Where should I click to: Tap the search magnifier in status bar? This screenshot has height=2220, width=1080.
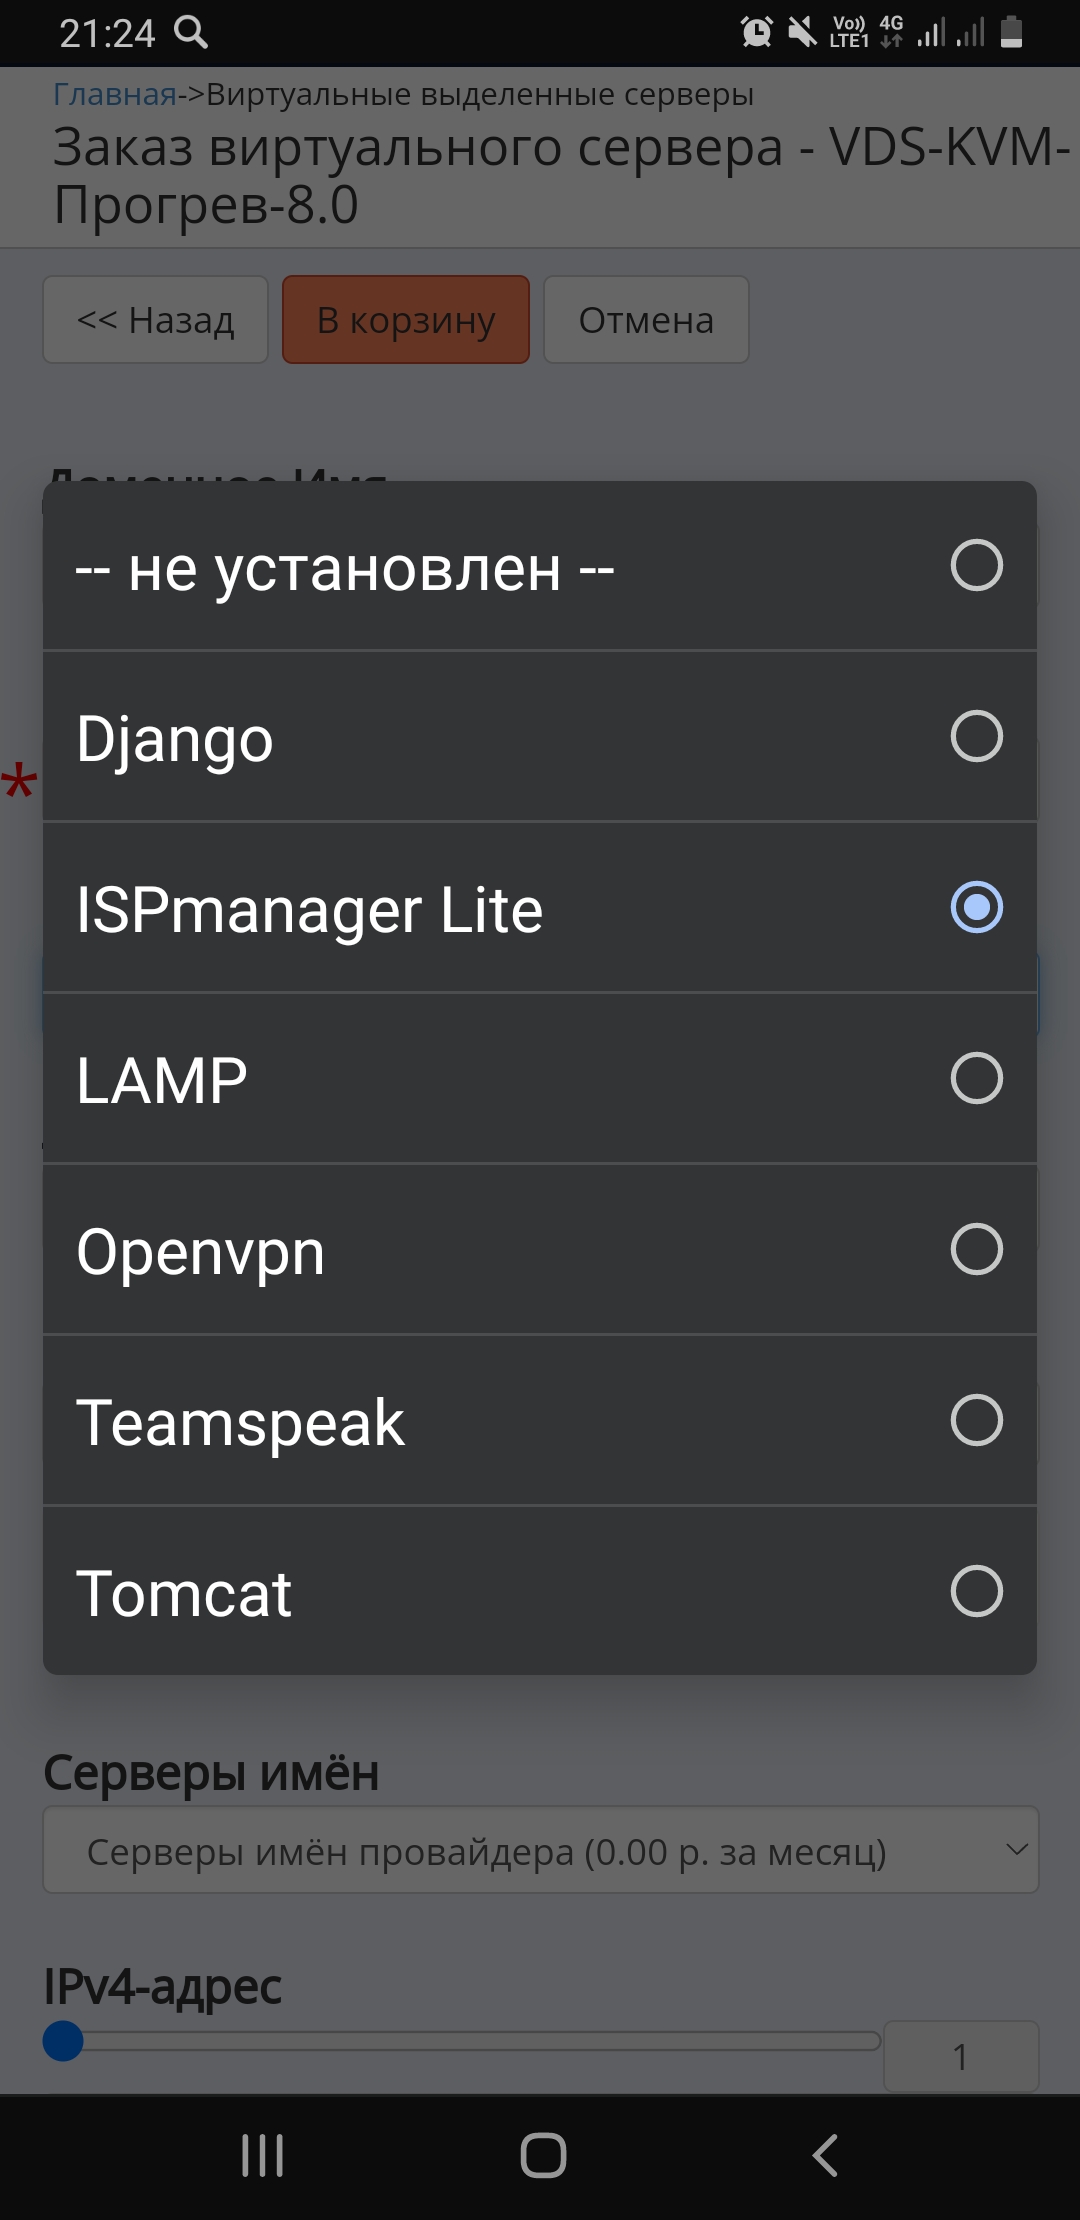[191, 32]
